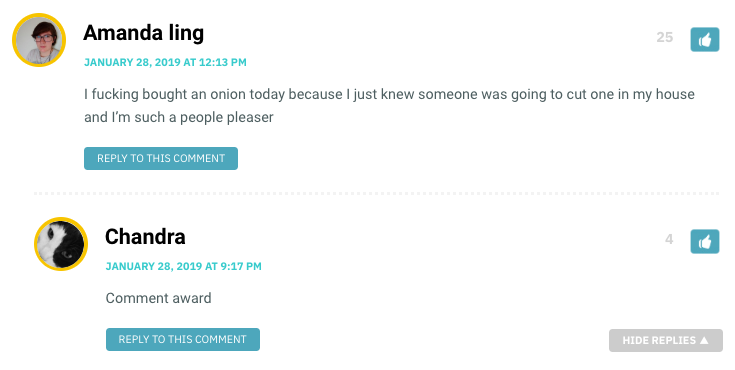
Task: Click the onion comment's first line
Action: [389, 94]
